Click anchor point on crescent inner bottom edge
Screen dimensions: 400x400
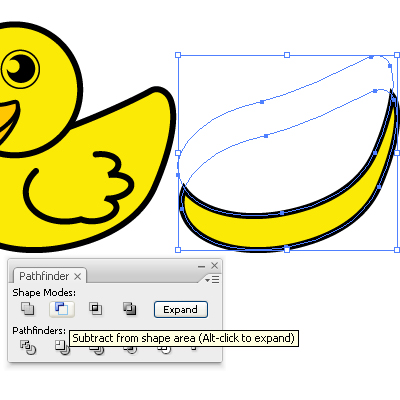point(282,213)
